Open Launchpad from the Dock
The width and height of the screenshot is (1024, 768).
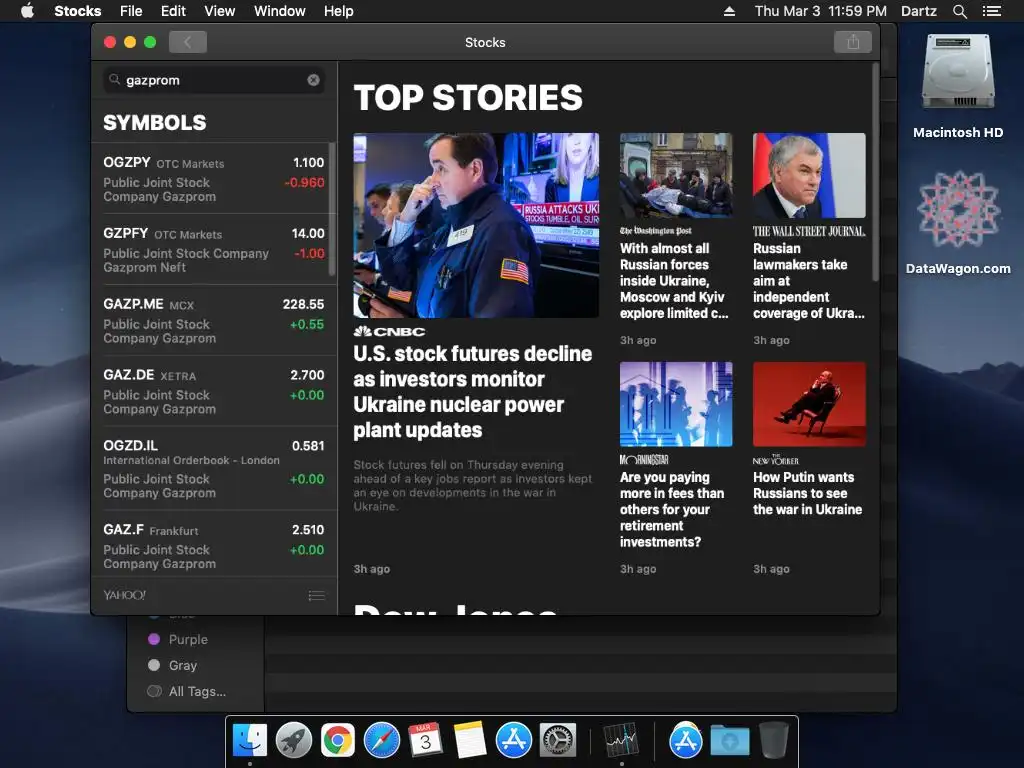tap(294, 740)
